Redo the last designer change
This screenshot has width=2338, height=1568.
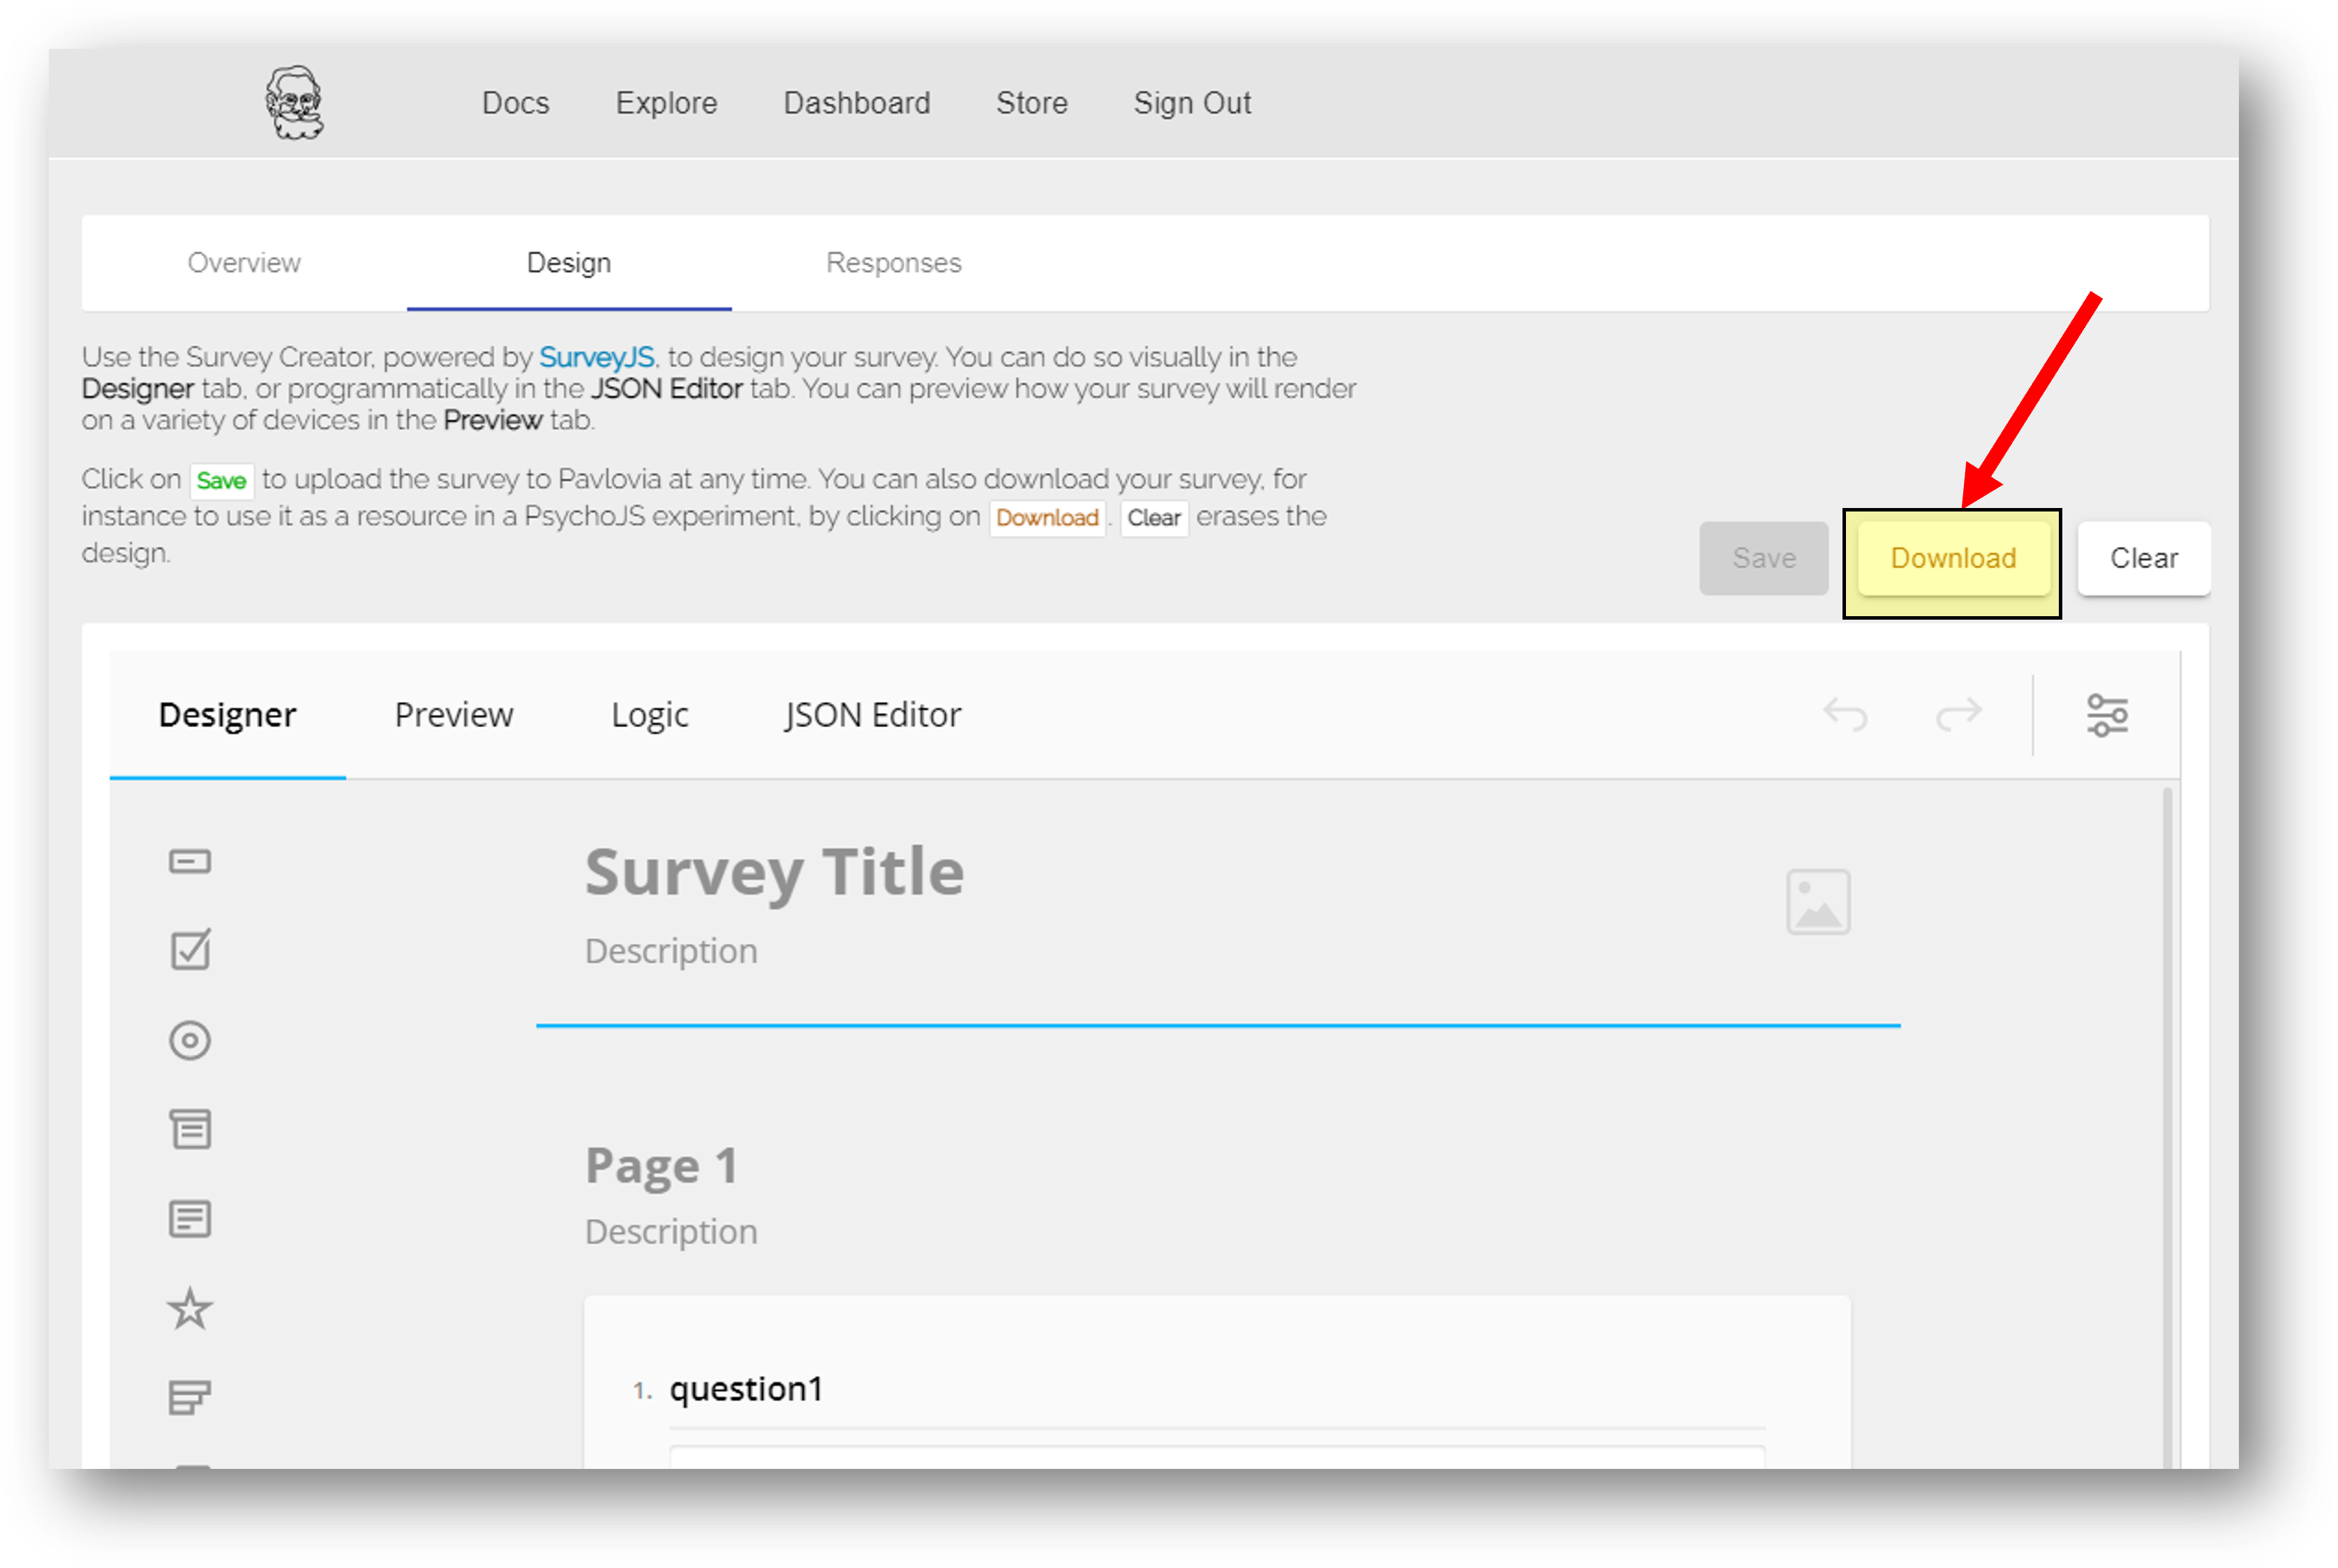point(1958,715)
